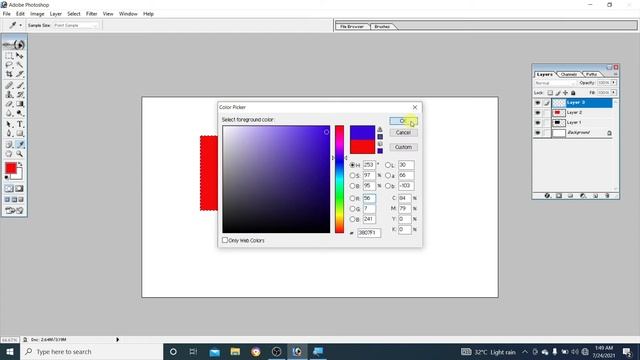Select the Zoom tool
The image size is (640, 360).
click(x=20, y=154)
